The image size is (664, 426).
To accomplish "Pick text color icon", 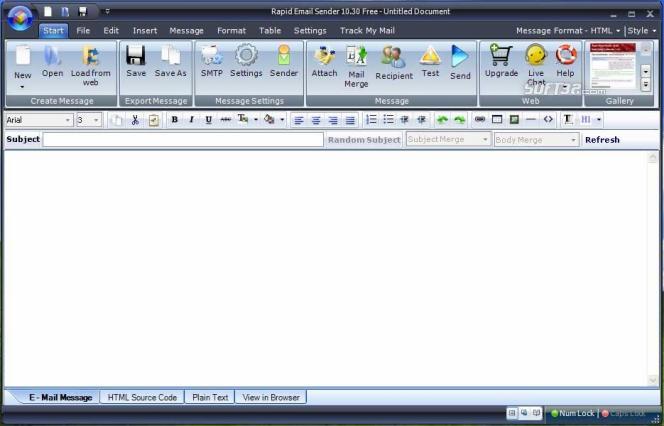I will point(243,119).
